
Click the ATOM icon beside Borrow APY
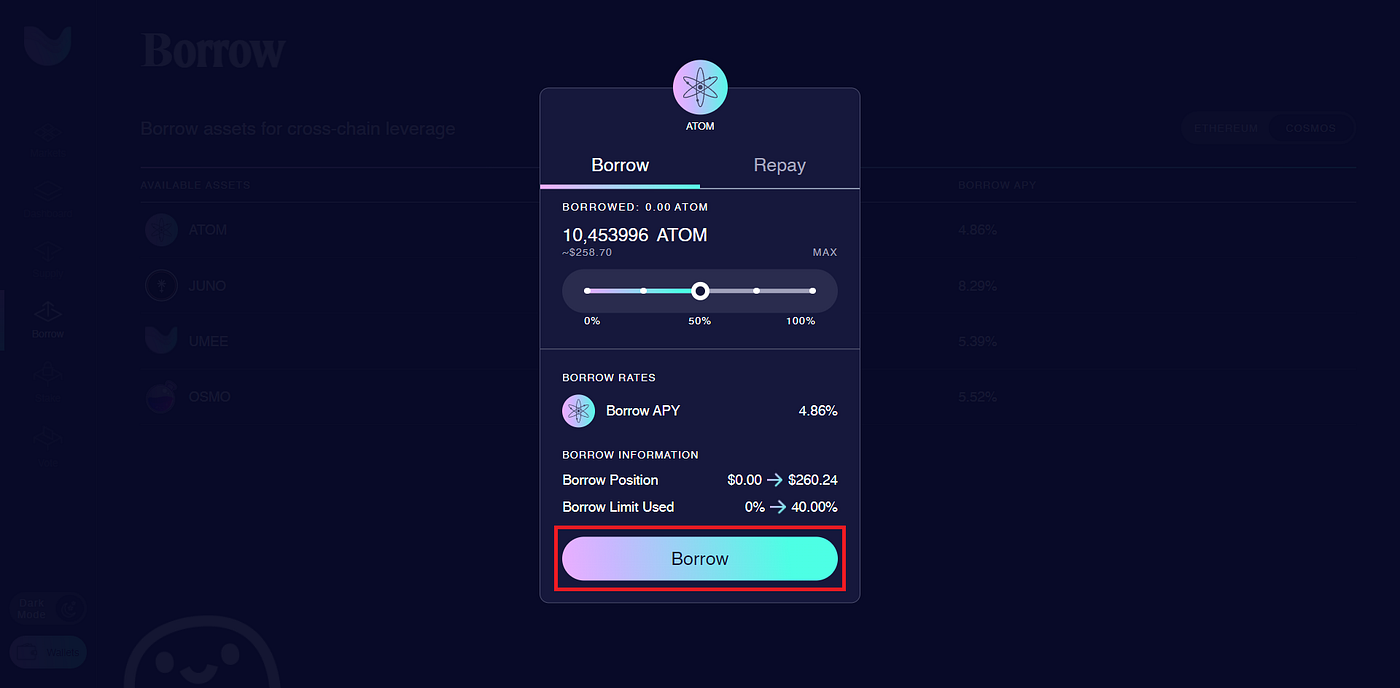(x=579, y=411)
